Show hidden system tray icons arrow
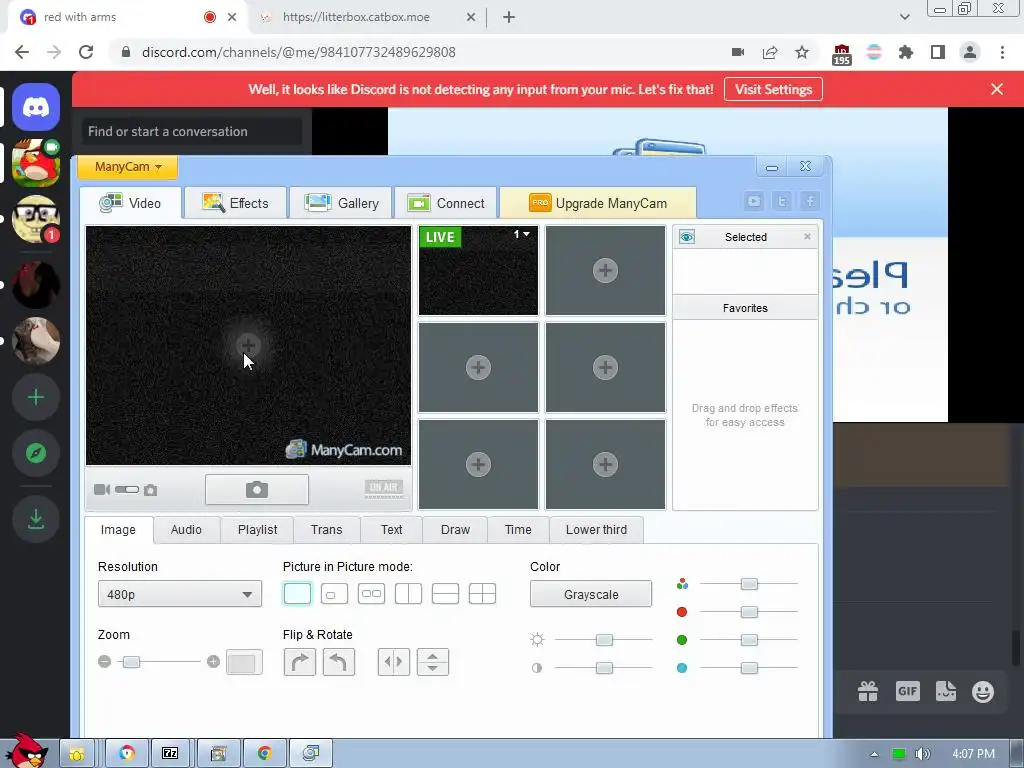Viewport: 1024px width, 768px height. coord(874,754)
